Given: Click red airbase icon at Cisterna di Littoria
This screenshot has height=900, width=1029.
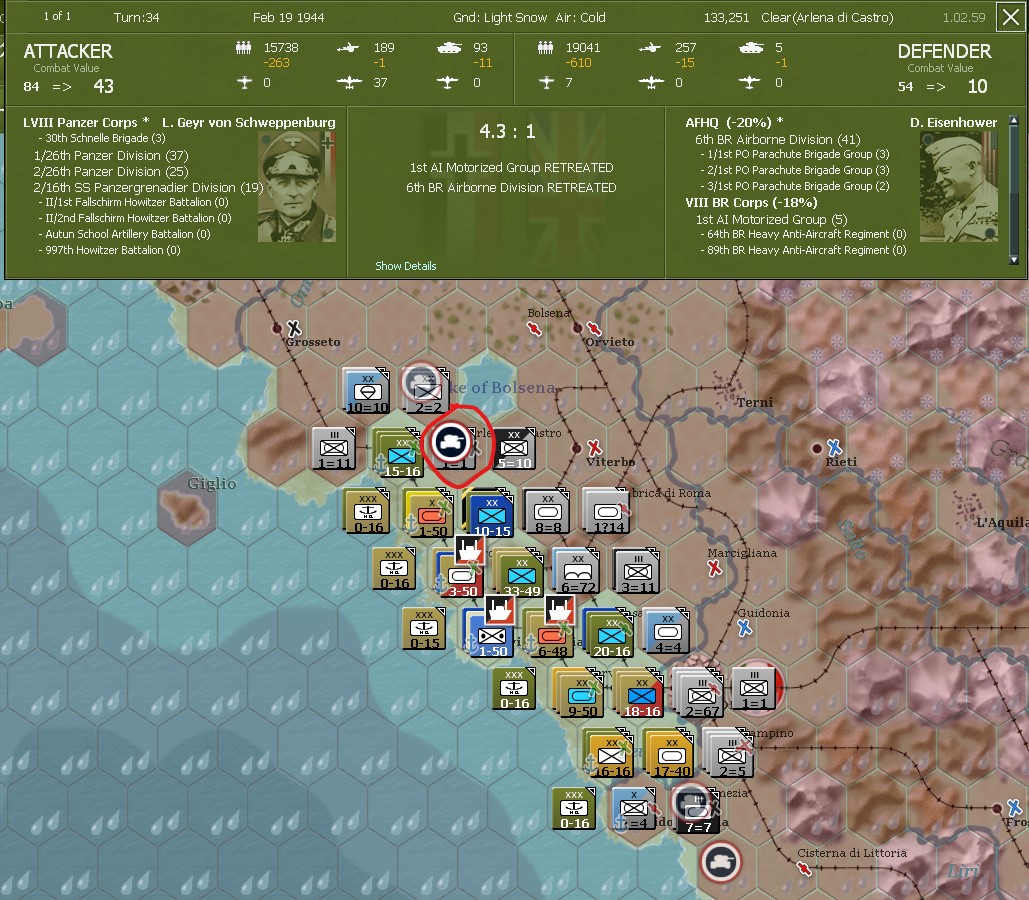Looking at the screenshot, I should pos(804,869).
